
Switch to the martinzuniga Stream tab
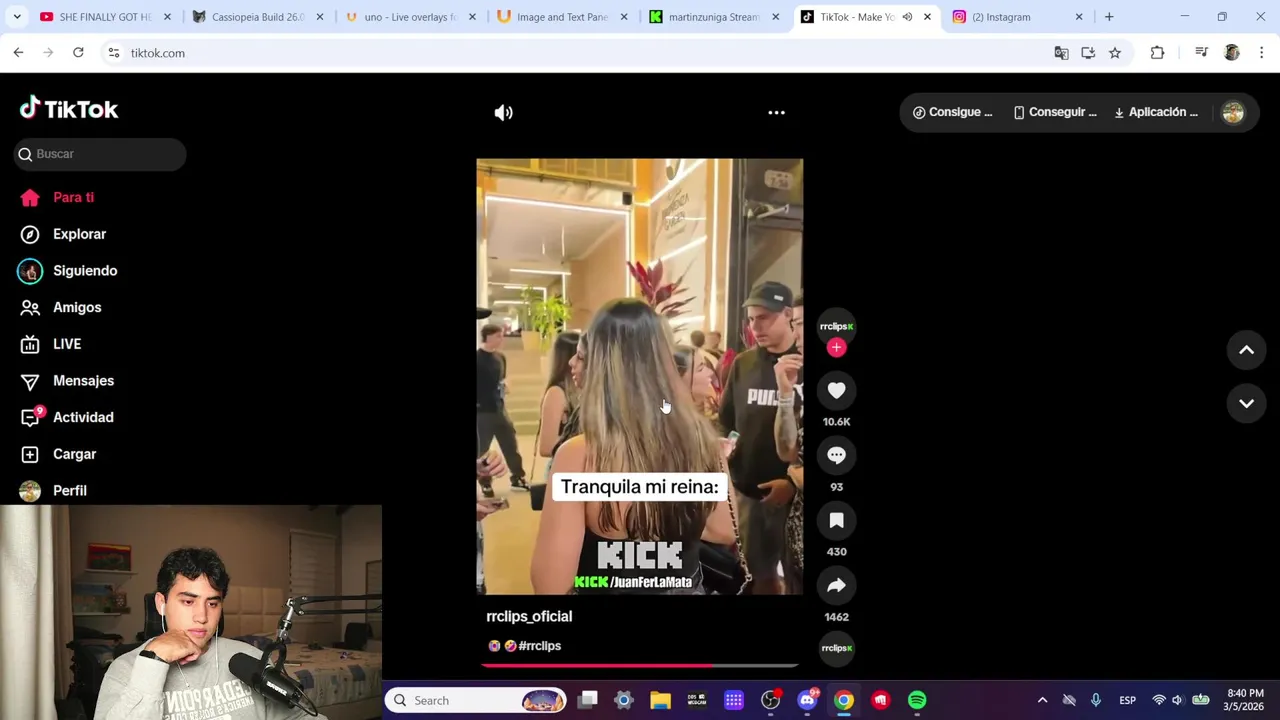(714, 17)
